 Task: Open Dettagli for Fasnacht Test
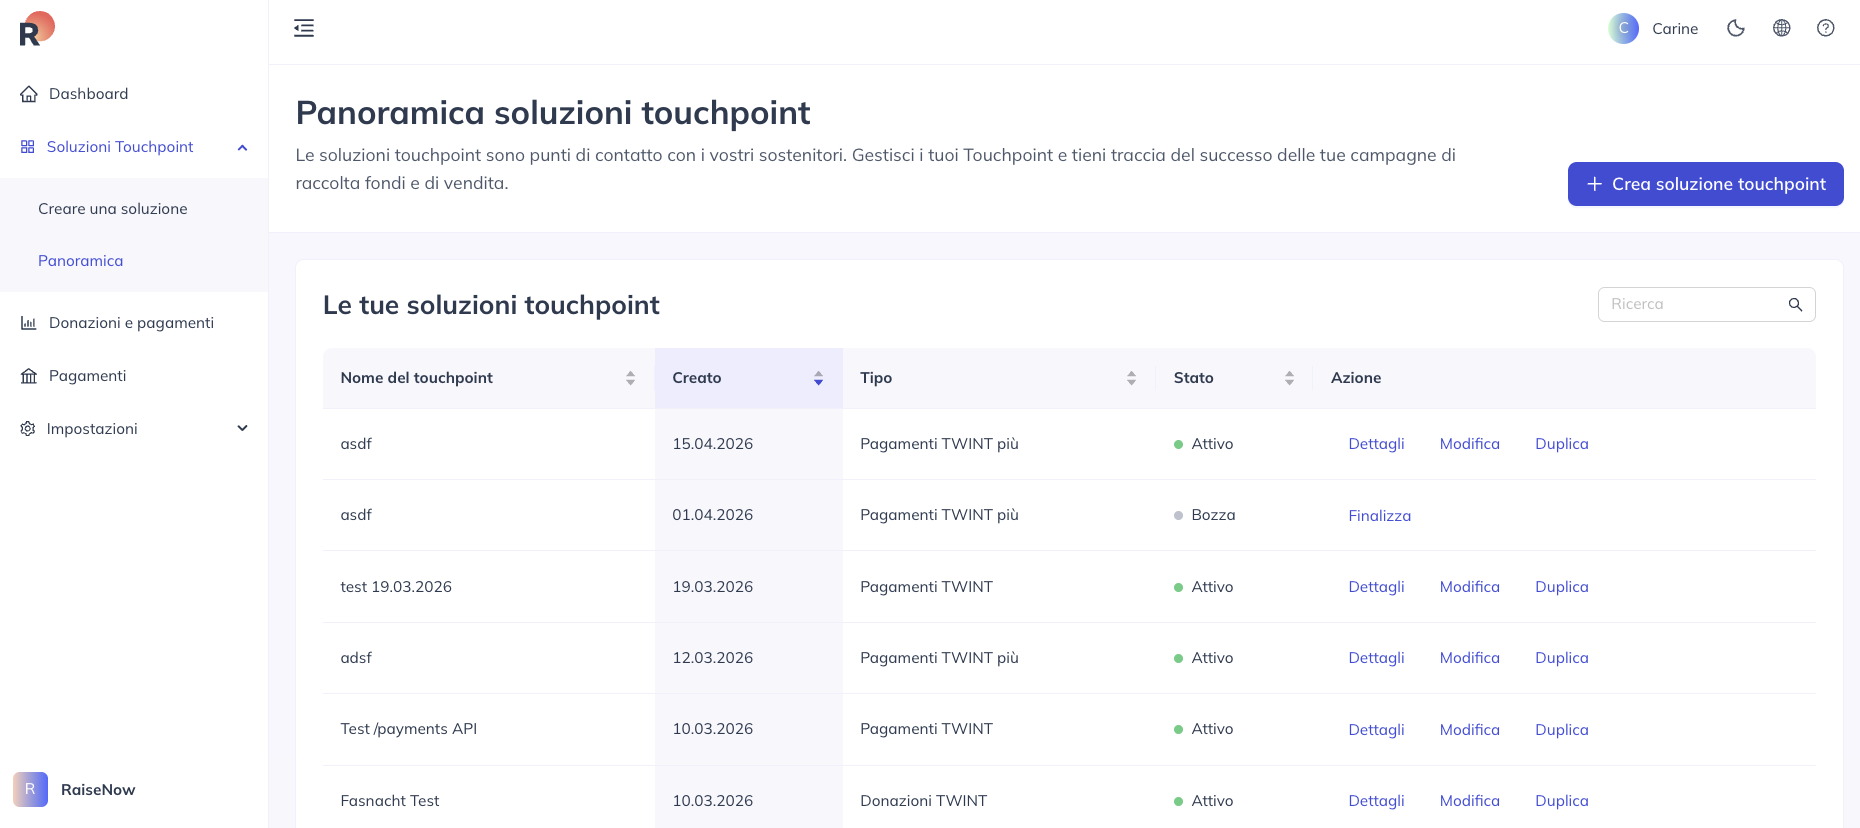tap(1376, 801)
